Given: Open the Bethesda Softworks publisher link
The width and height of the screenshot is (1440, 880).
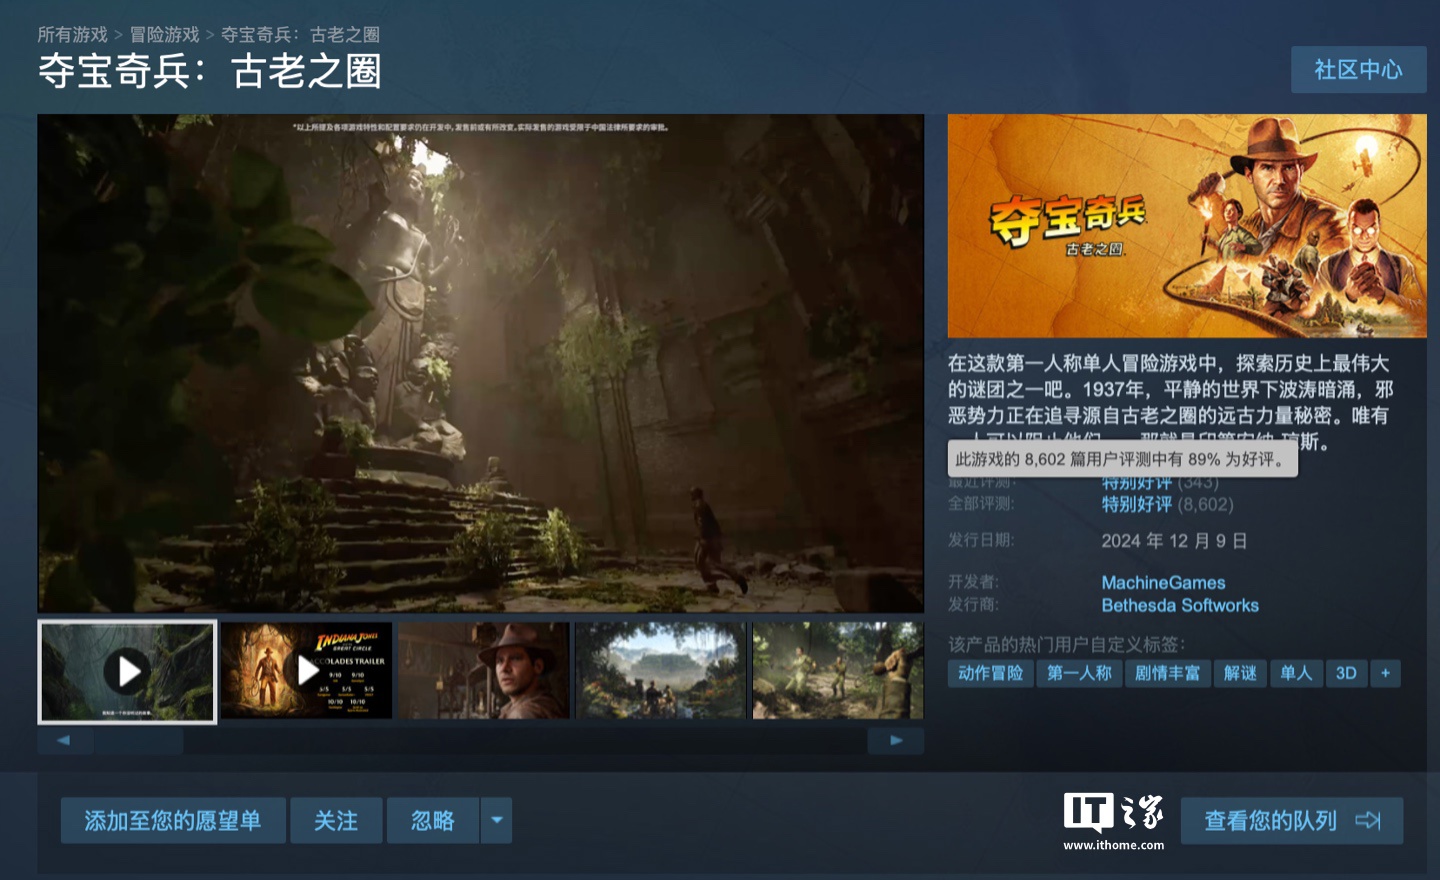Looking at the screenshot, I should pos(1180,606).
